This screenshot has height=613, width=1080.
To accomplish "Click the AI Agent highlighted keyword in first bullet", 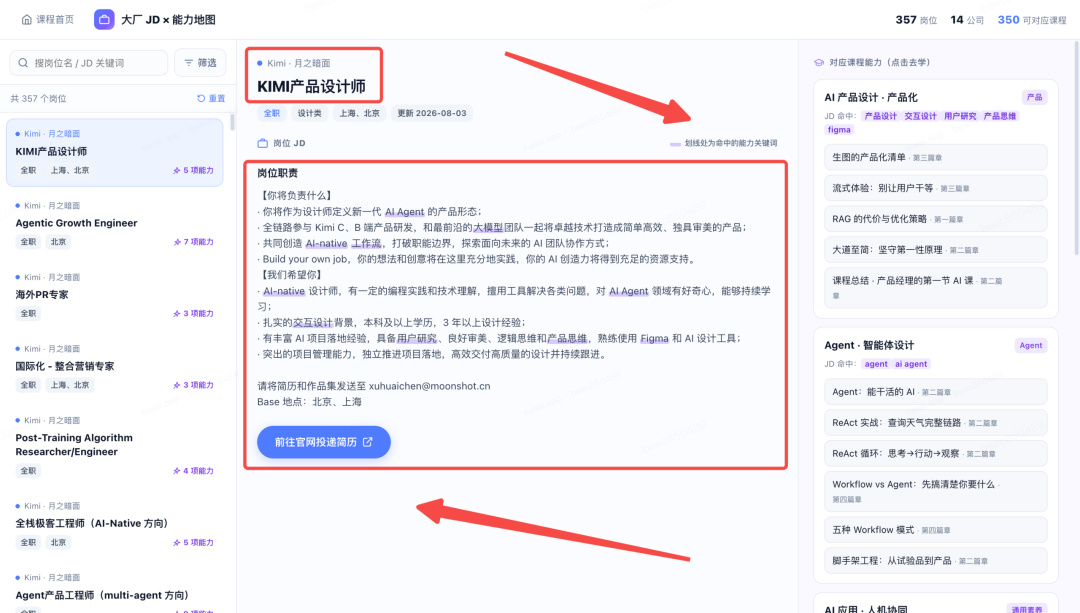I will coord(404,211).
